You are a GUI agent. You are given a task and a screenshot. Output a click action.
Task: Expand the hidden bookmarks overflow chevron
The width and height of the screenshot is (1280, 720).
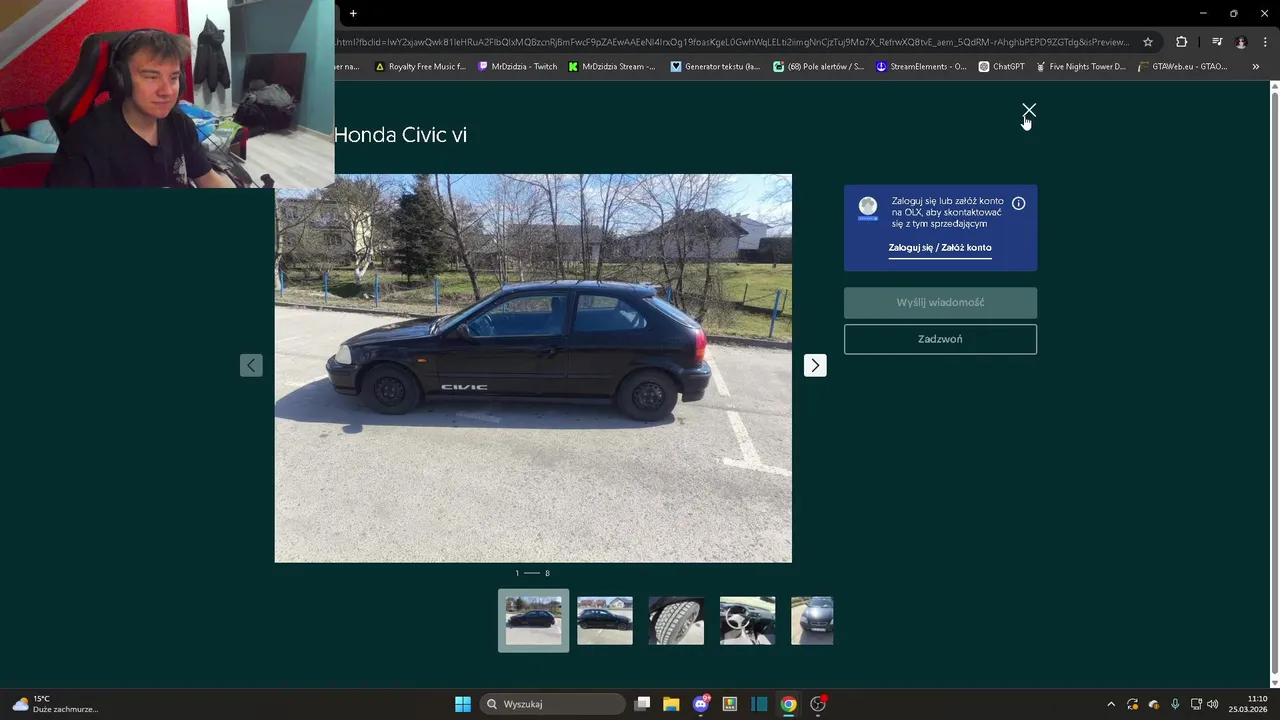1256,67
